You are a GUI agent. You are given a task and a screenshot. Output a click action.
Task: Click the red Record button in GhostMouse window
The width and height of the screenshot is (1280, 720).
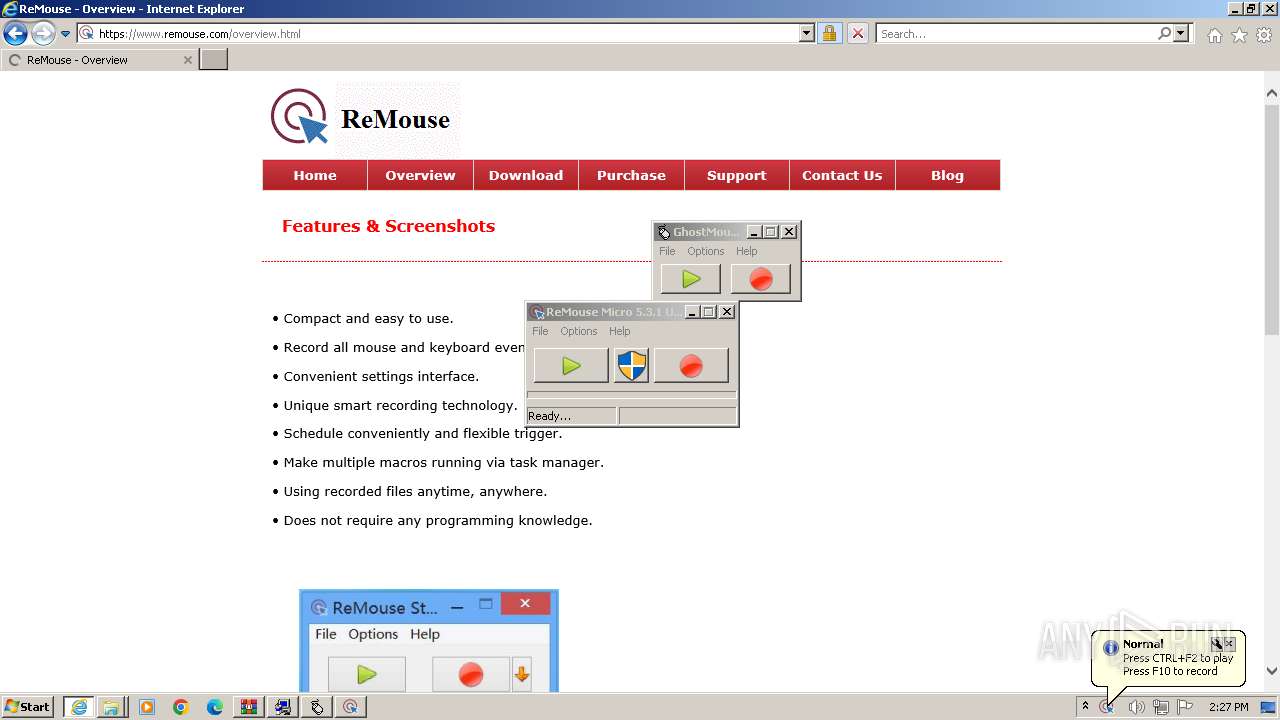pyautogui.click(x=761, y=279)
